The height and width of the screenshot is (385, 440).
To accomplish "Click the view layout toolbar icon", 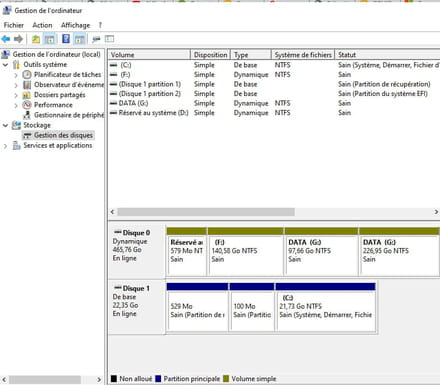I will (109, 39).
